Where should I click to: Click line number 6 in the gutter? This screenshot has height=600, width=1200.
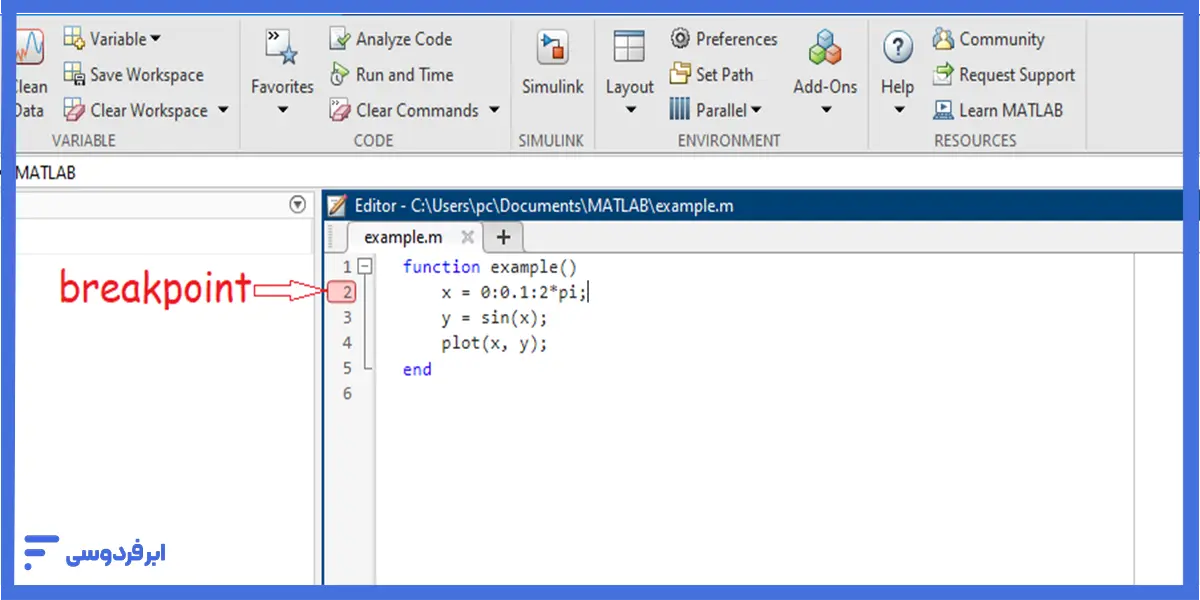pos(346,394)
